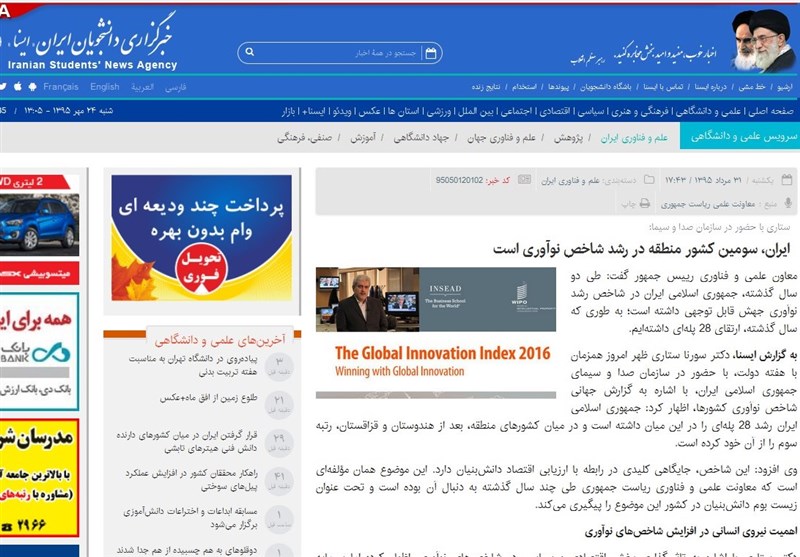
Task: Click the microphone source icon in article info
Action: pos(792,203)
